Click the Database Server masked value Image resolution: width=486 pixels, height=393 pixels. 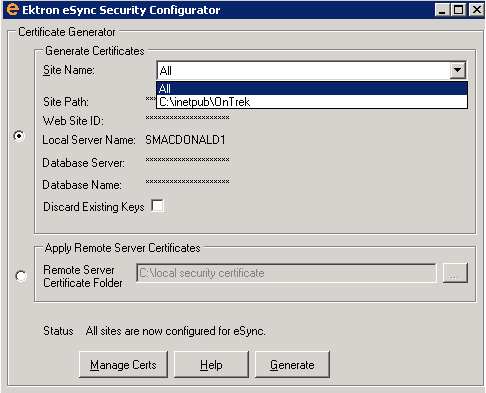[187, 160]
